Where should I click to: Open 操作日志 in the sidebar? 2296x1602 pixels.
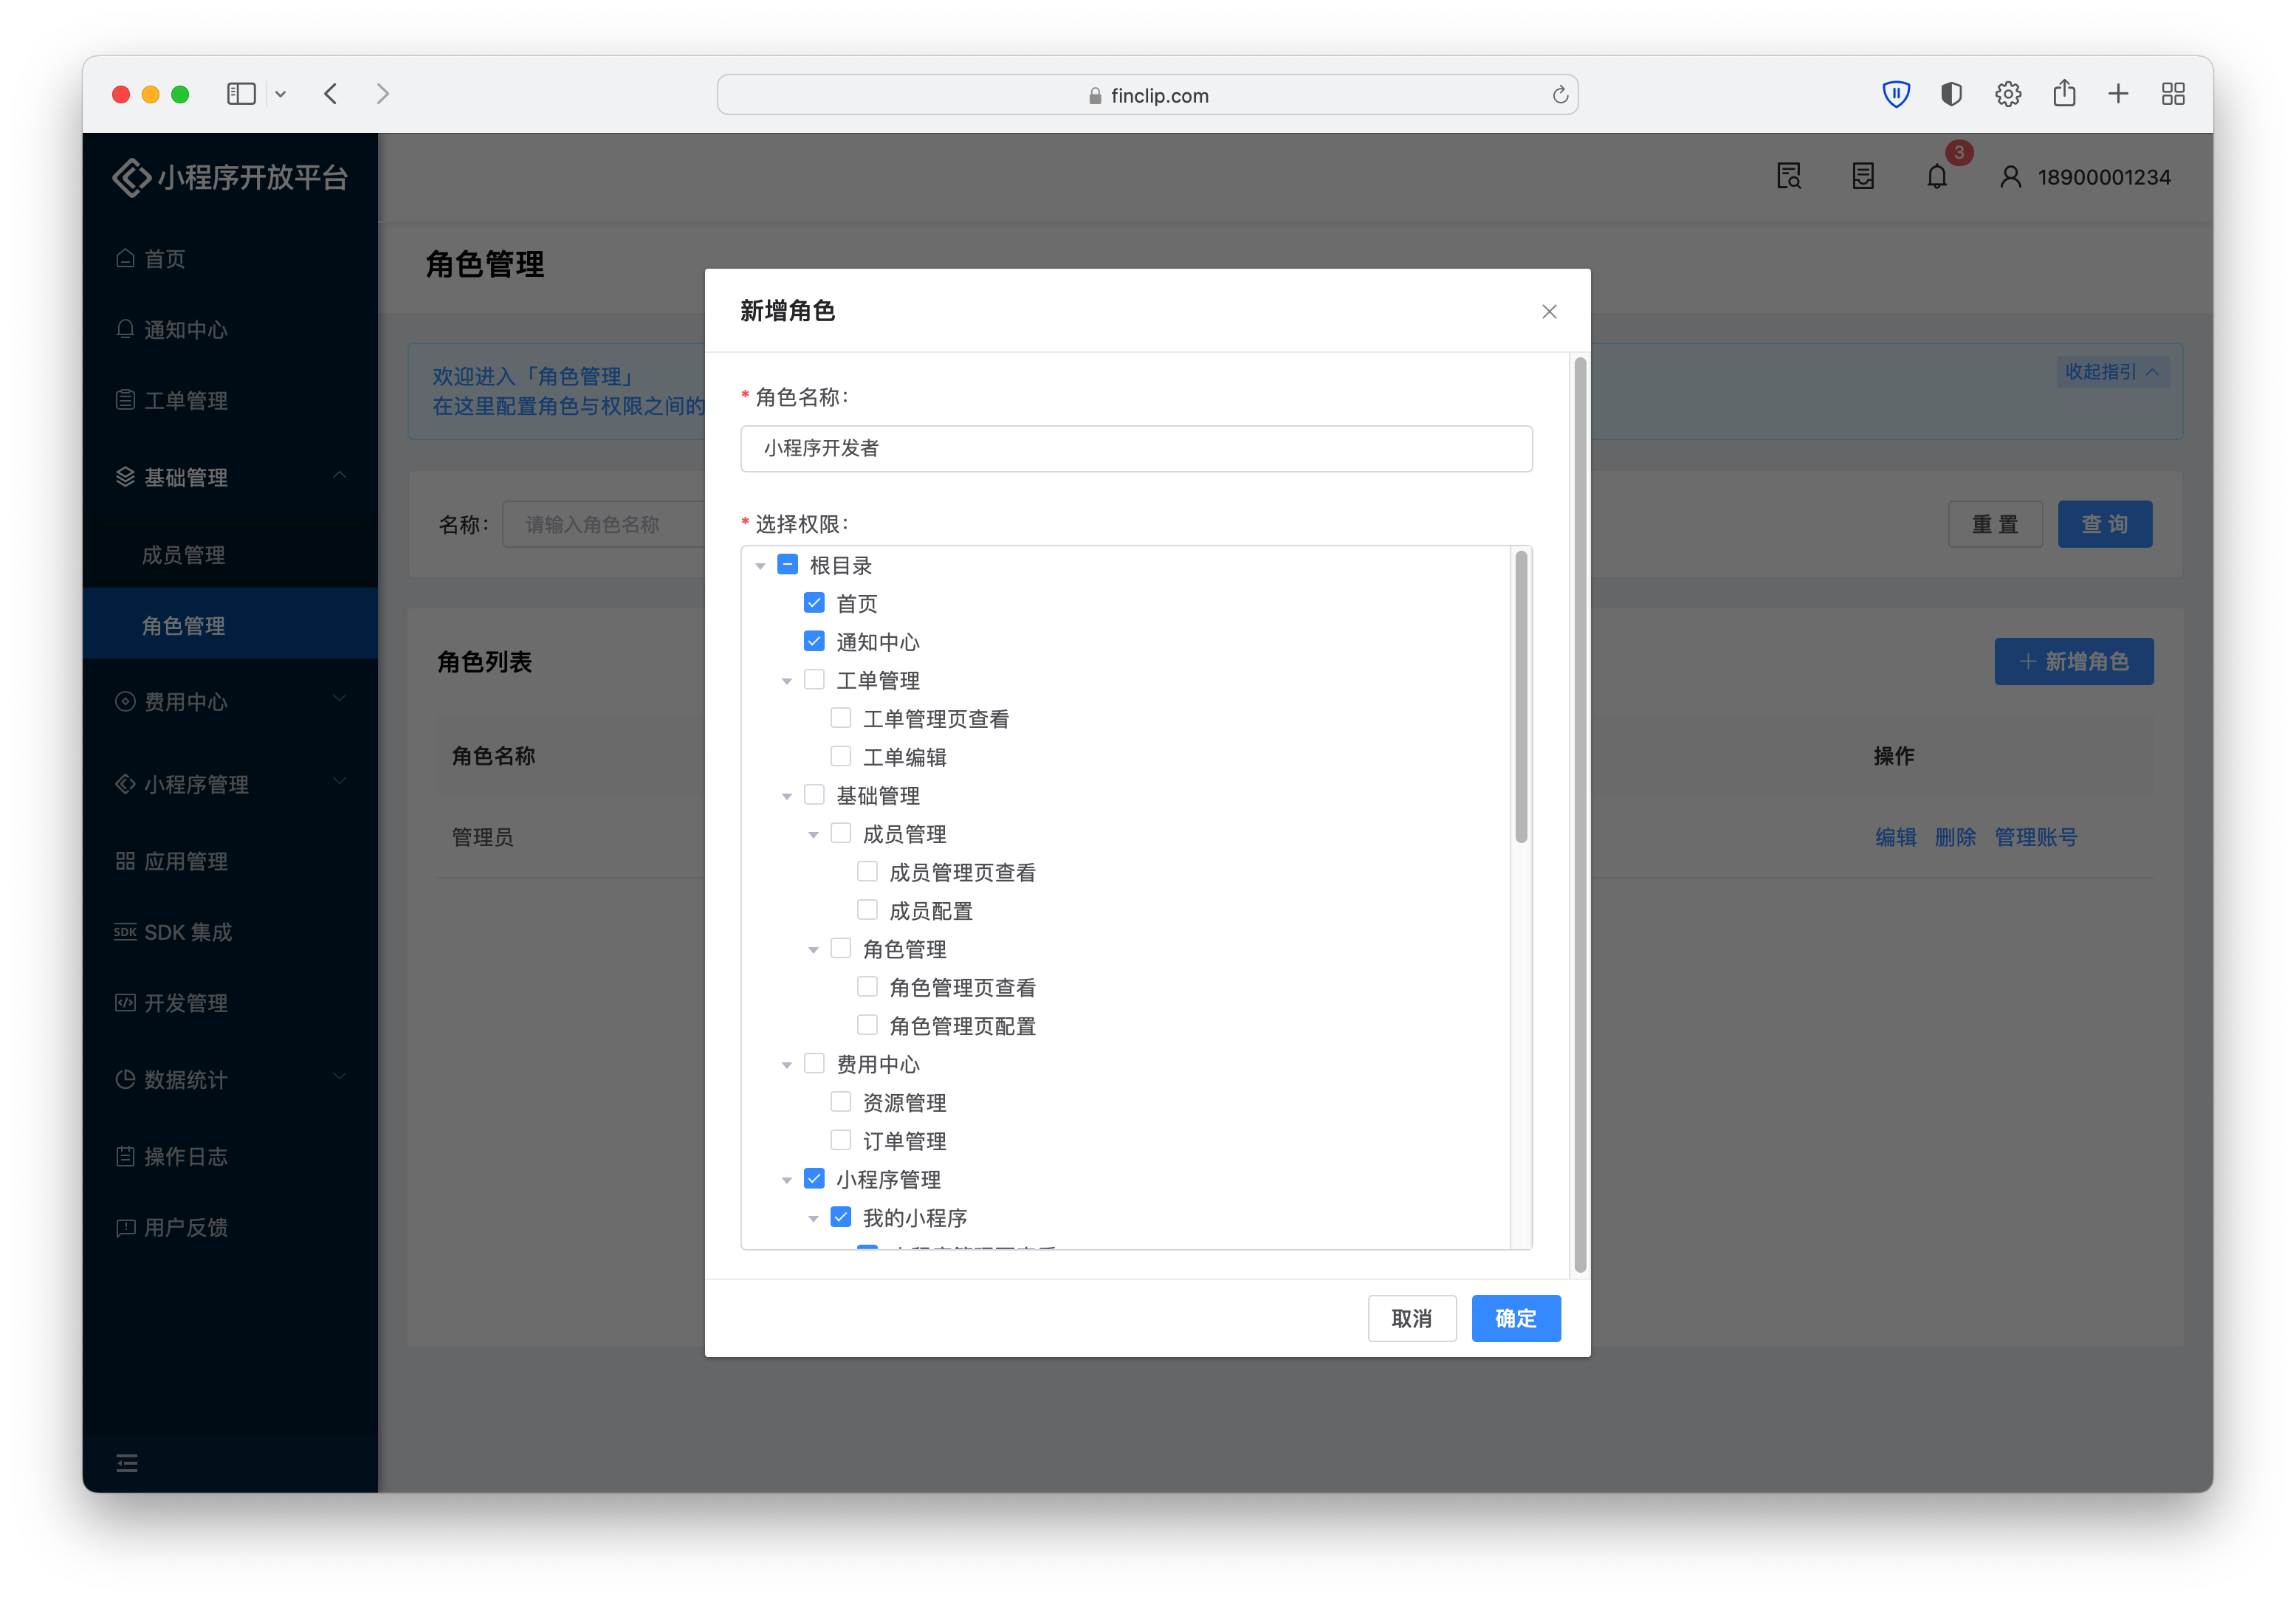pos(230,1157)
